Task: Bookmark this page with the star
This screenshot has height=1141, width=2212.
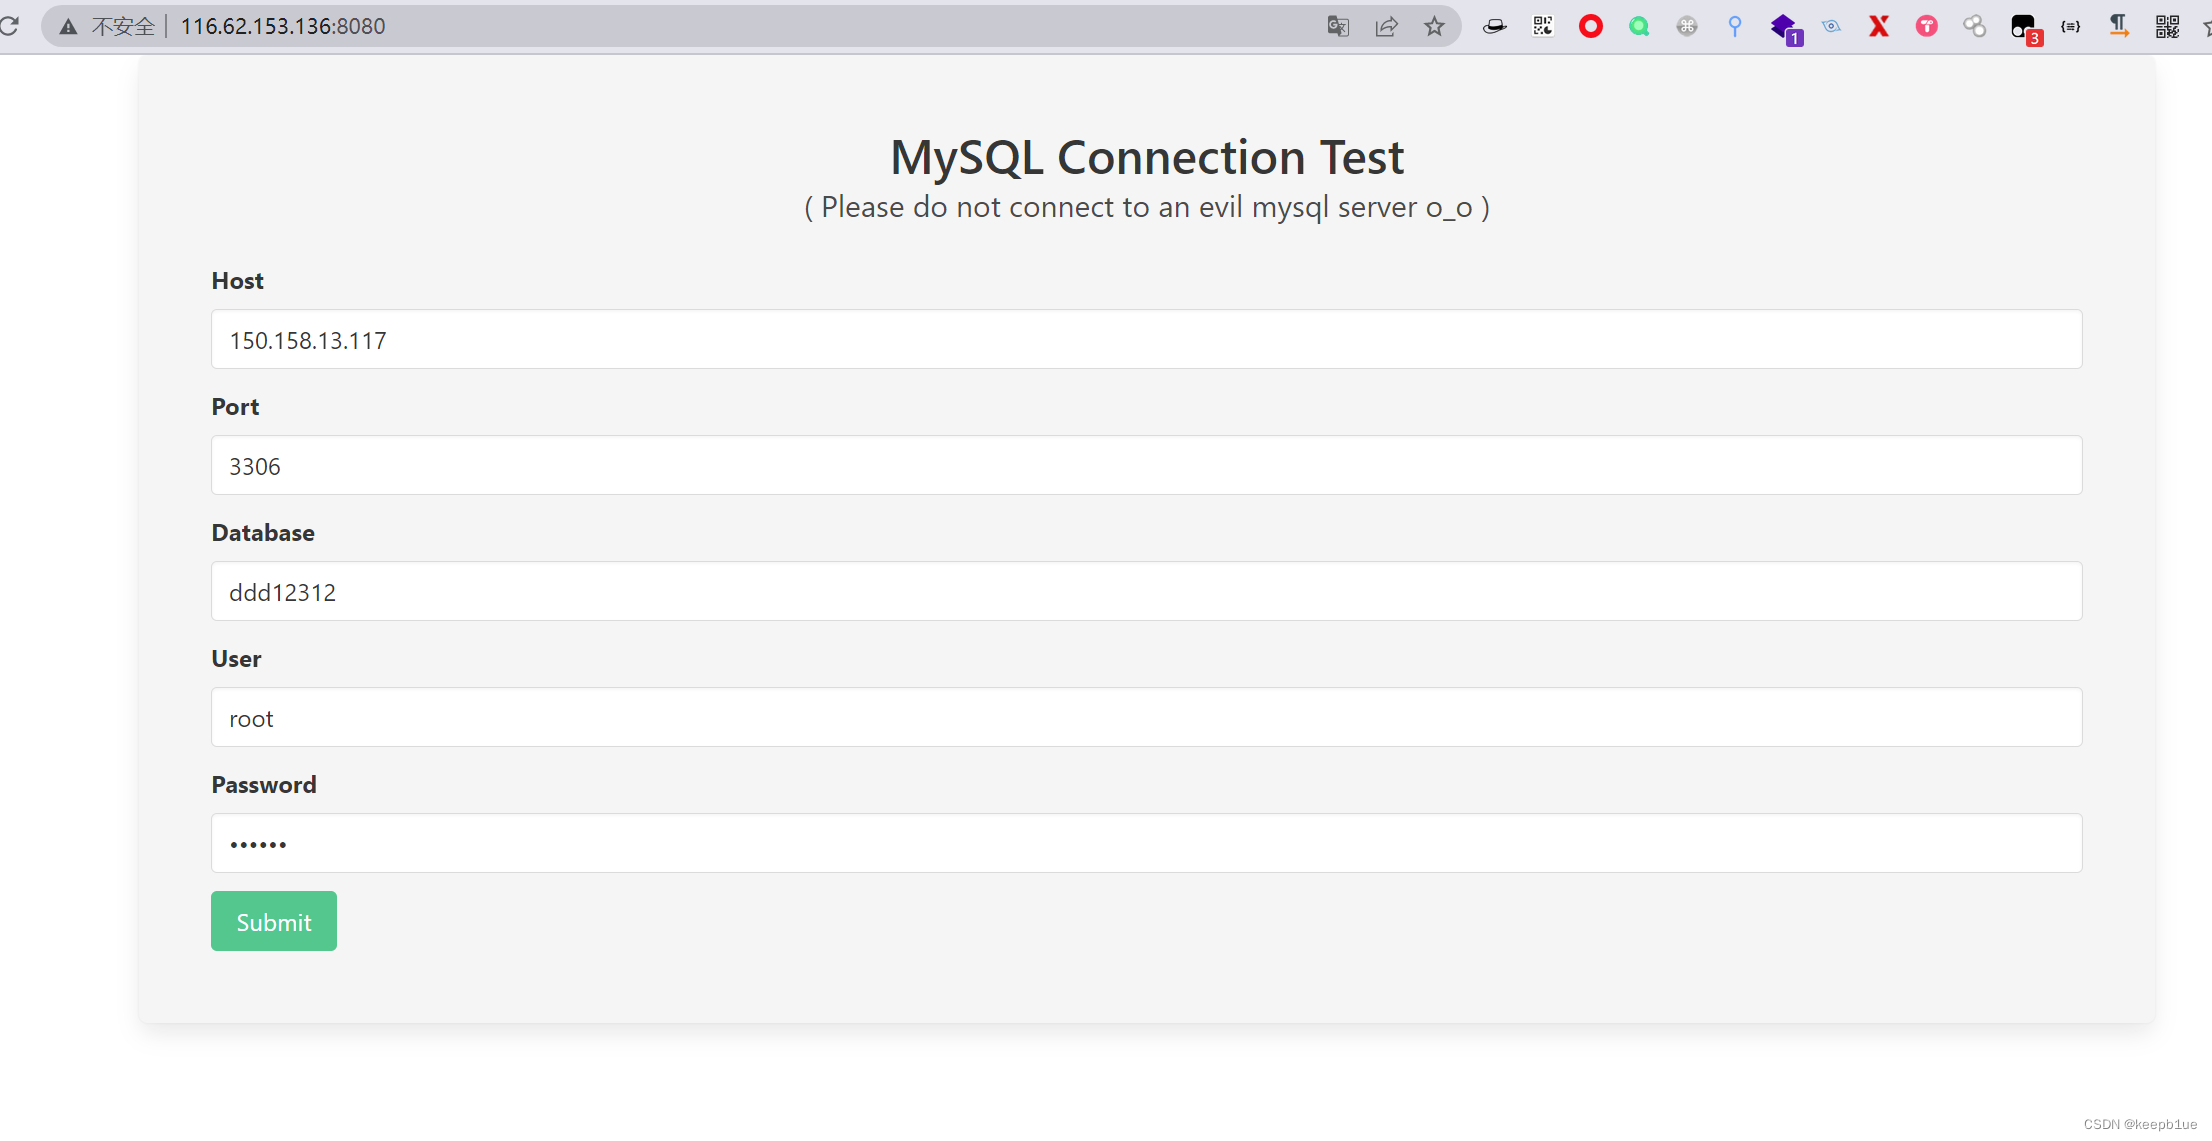Action: pyautogui.click(x=1434, y=27)
